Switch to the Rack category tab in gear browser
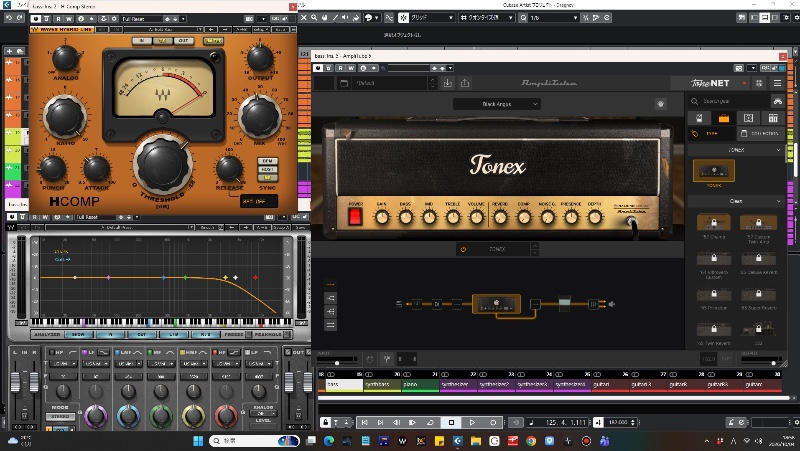 (772, 118)
